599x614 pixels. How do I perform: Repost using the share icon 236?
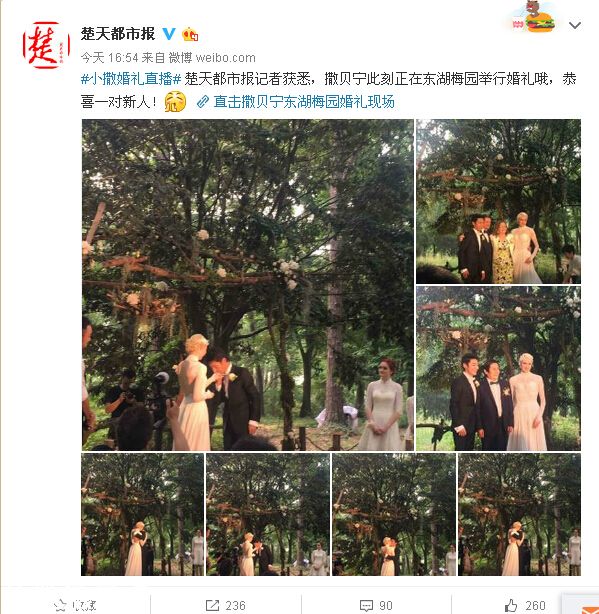(x=226, y=605)
